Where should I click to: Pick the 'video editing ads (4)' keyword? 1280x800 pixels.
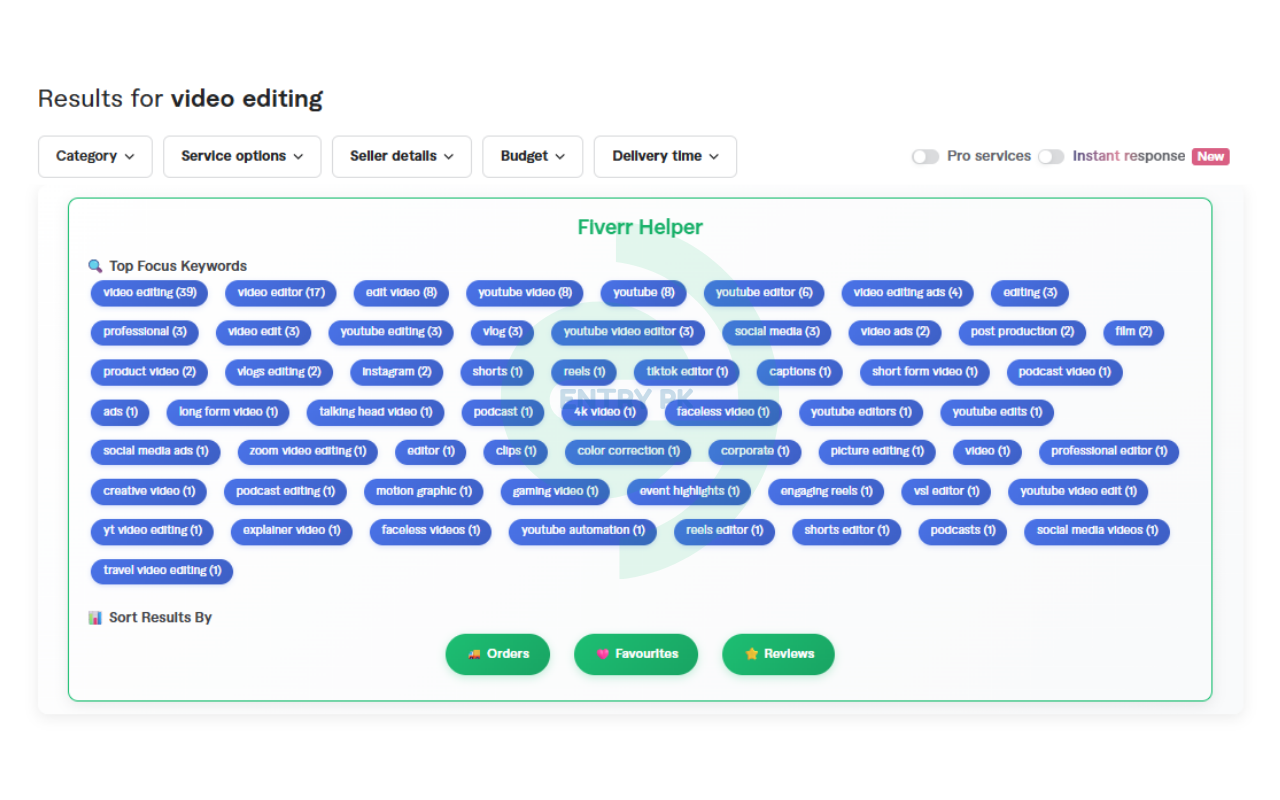908,293
